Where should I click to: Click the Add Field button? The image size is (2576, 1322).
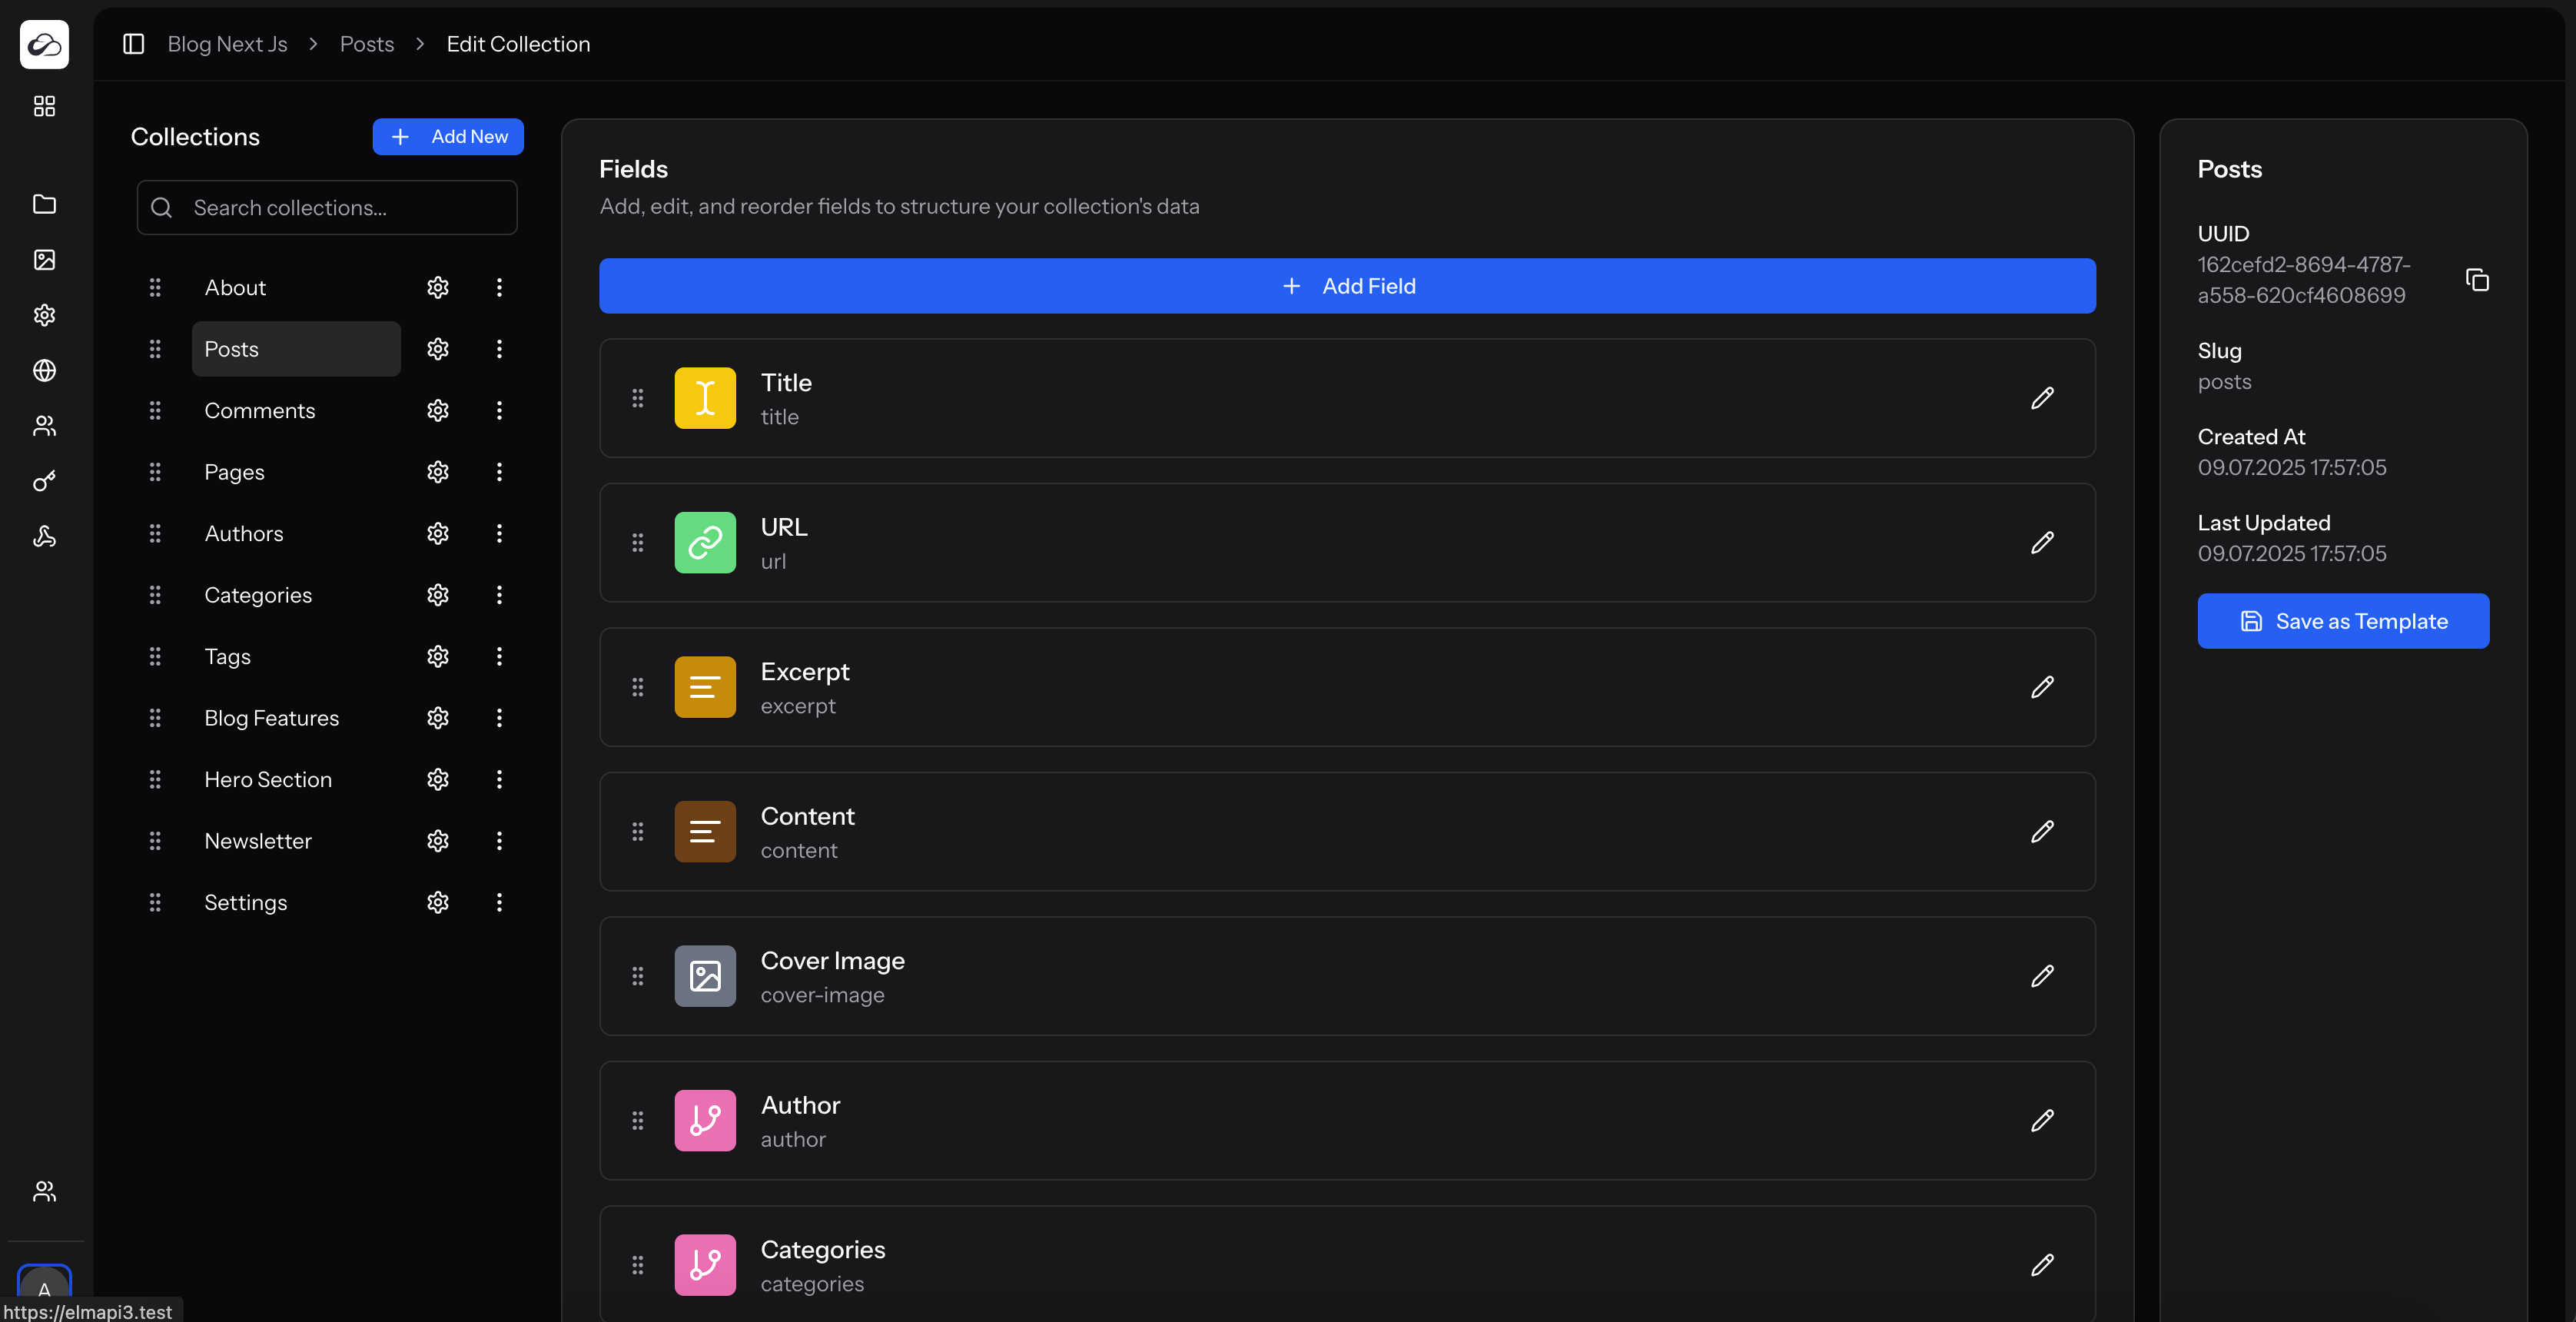1348,285
